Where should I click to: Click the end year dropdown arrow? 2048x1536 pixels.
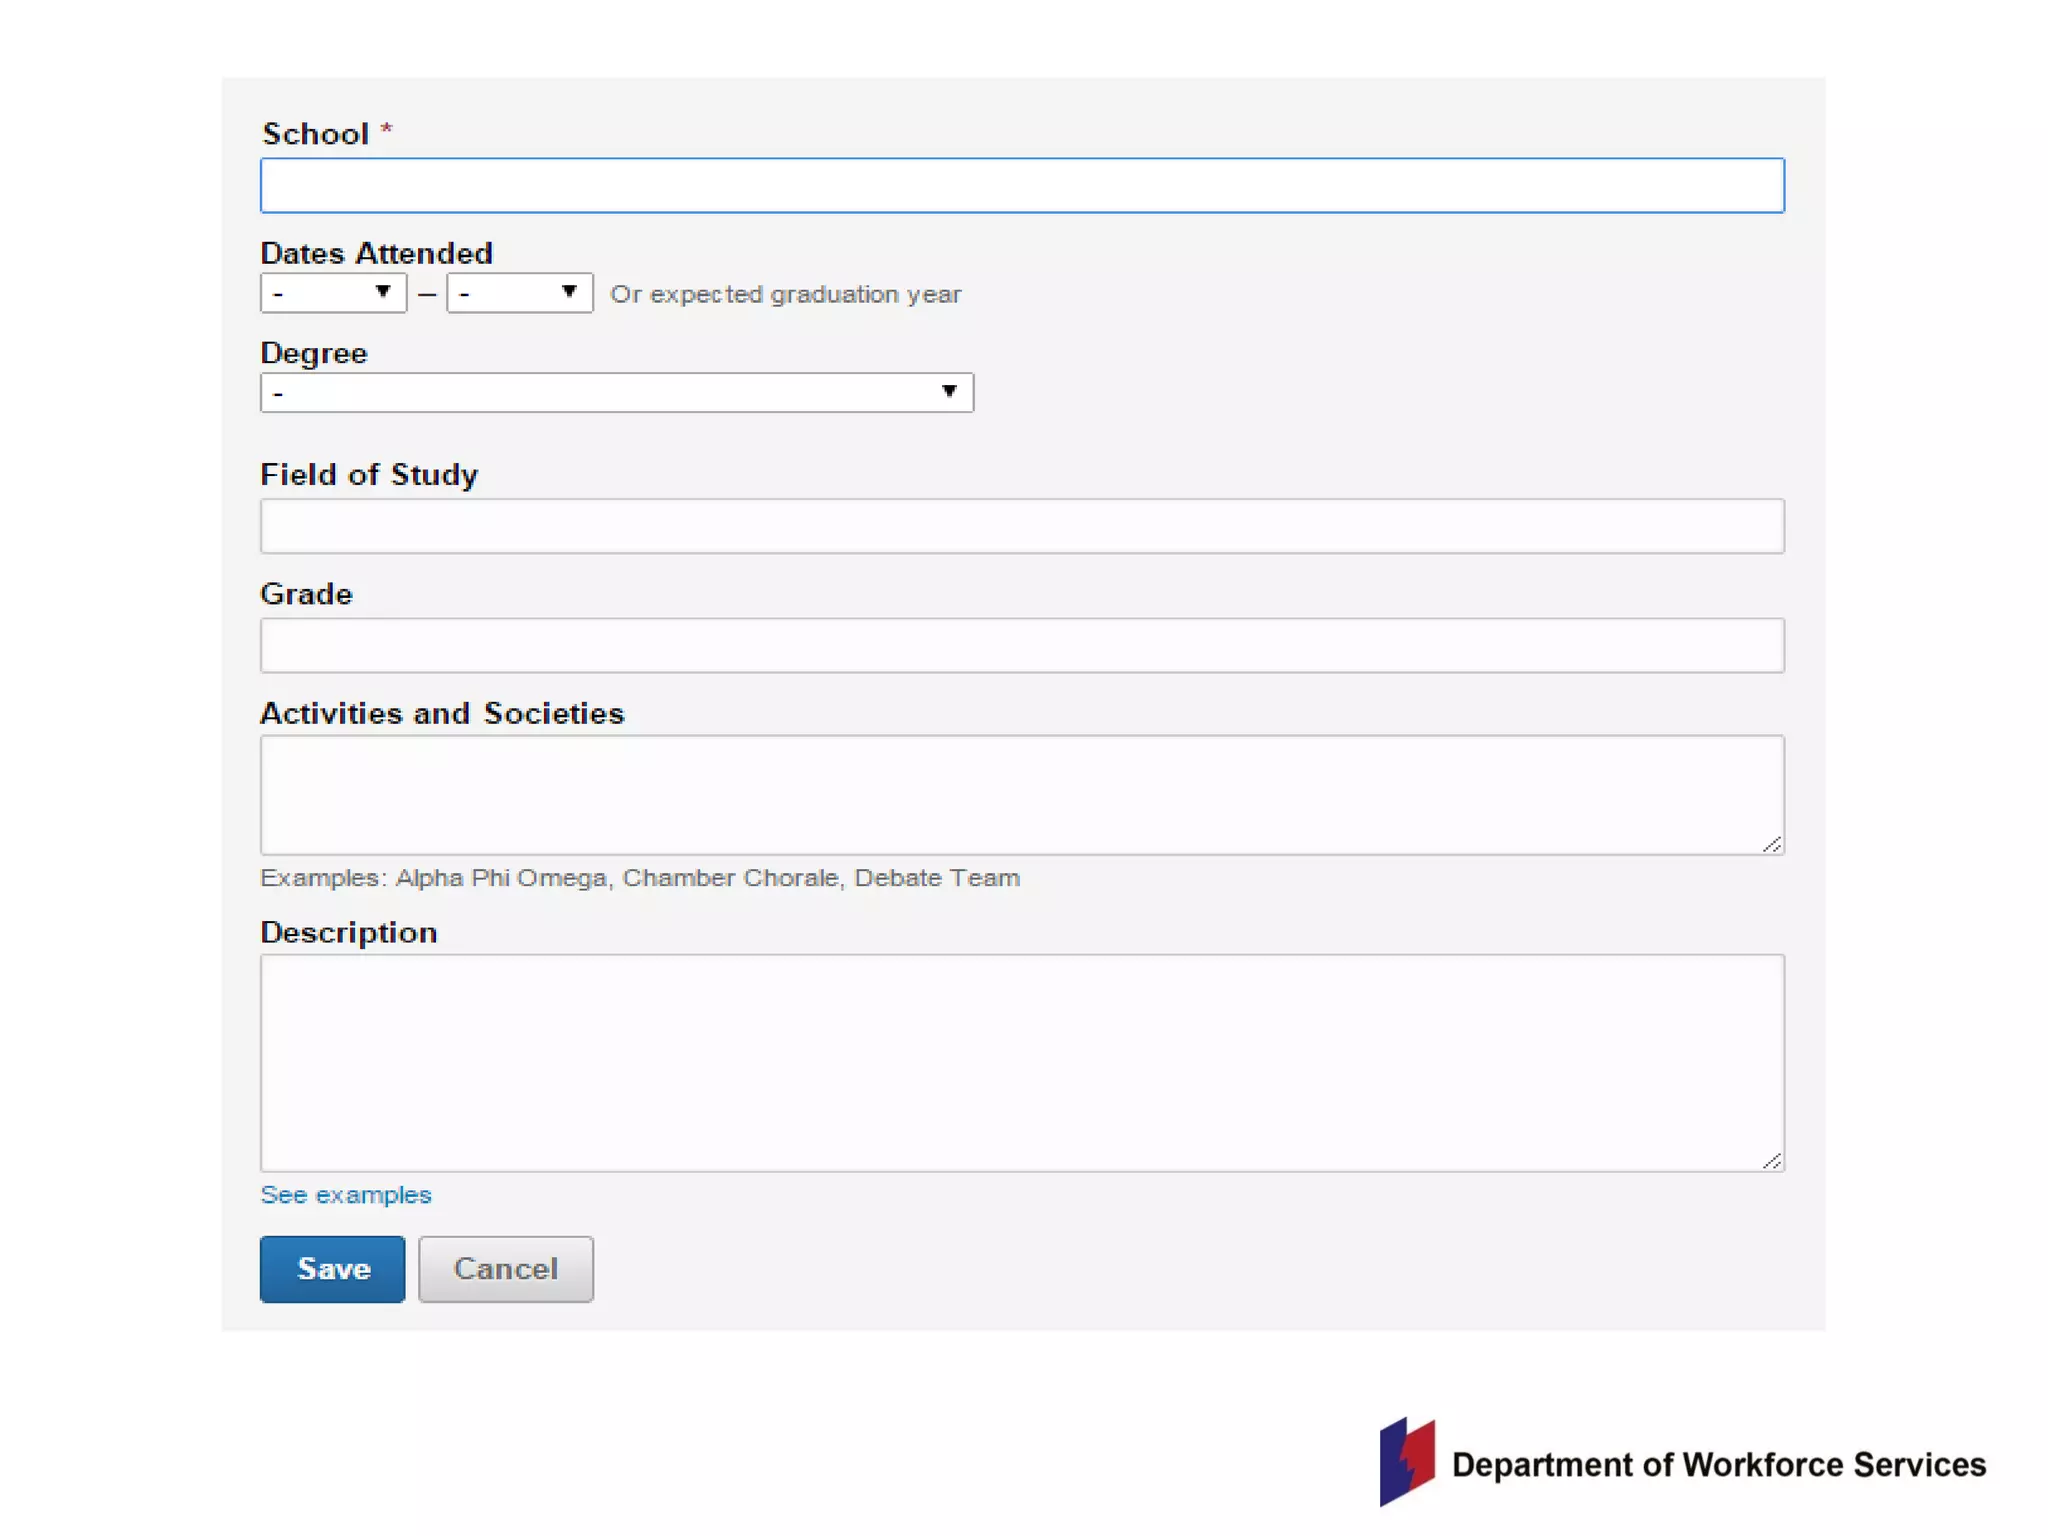[x=569, y=291]
